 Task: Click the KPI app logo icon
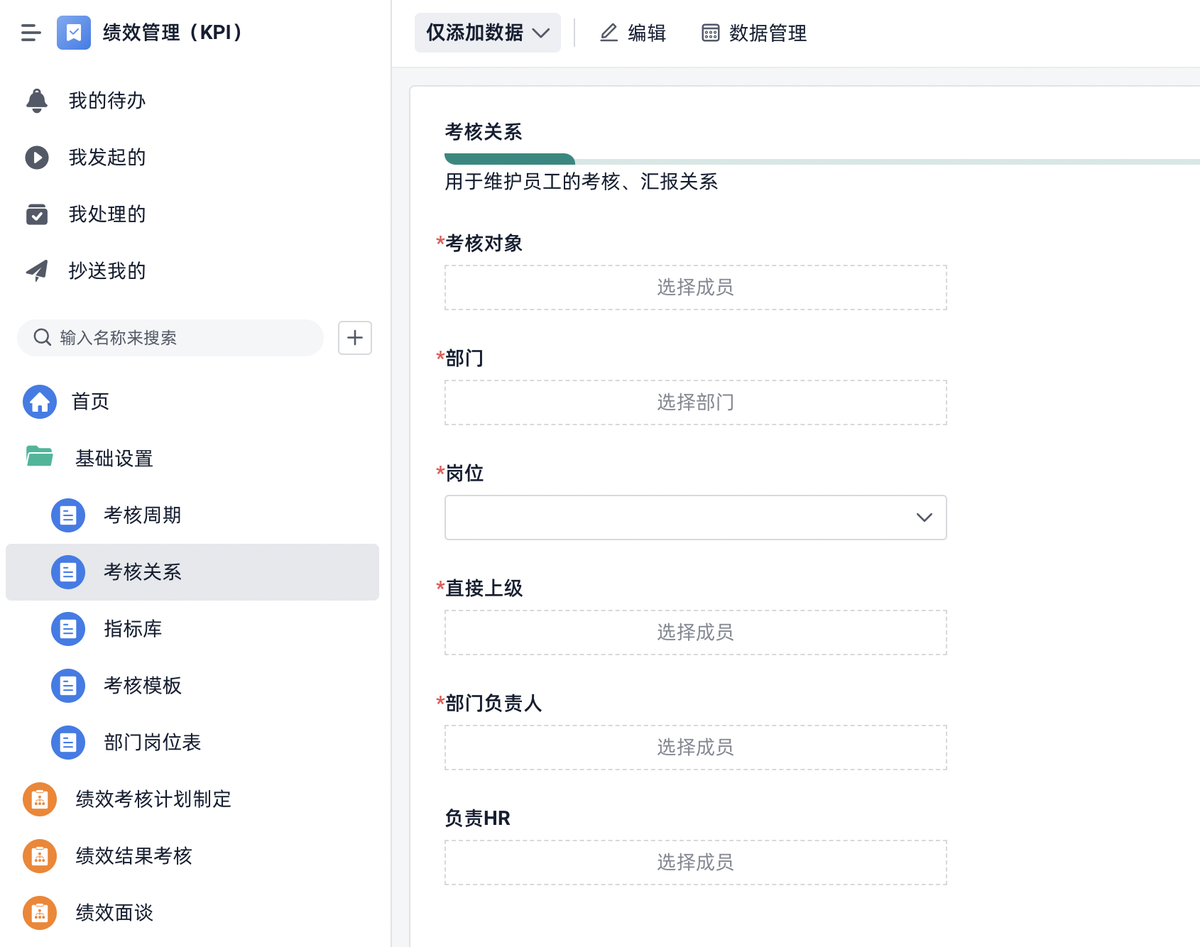tap(74, 33)
